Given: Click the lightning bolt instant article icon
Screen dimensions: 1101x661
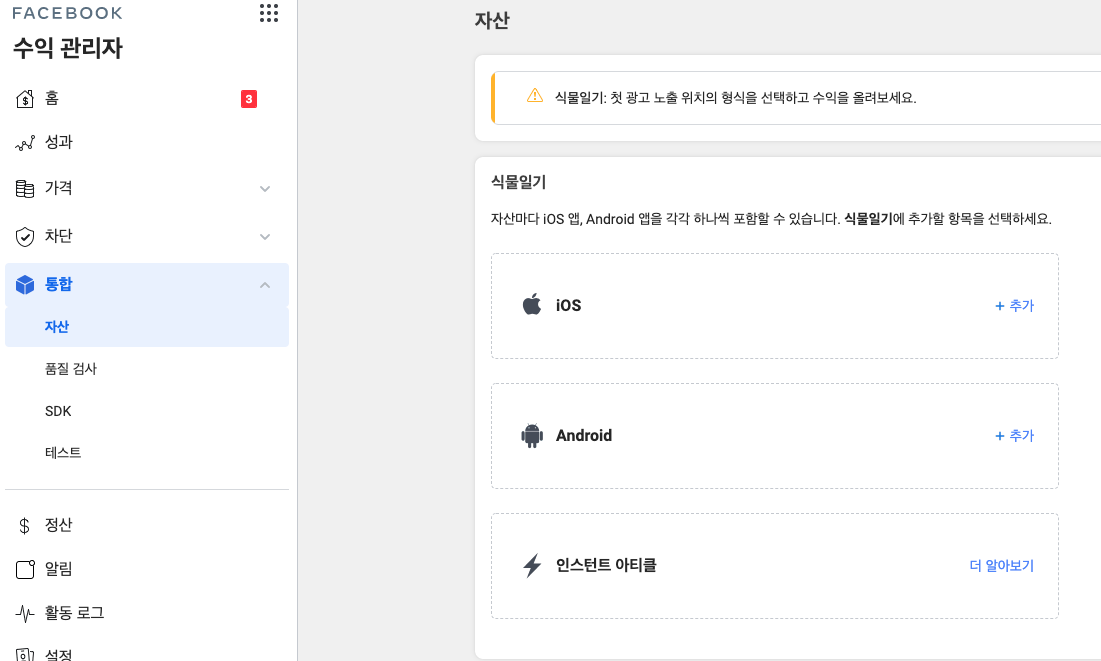Looking at the screenshot, I should [x=532, y=565].
